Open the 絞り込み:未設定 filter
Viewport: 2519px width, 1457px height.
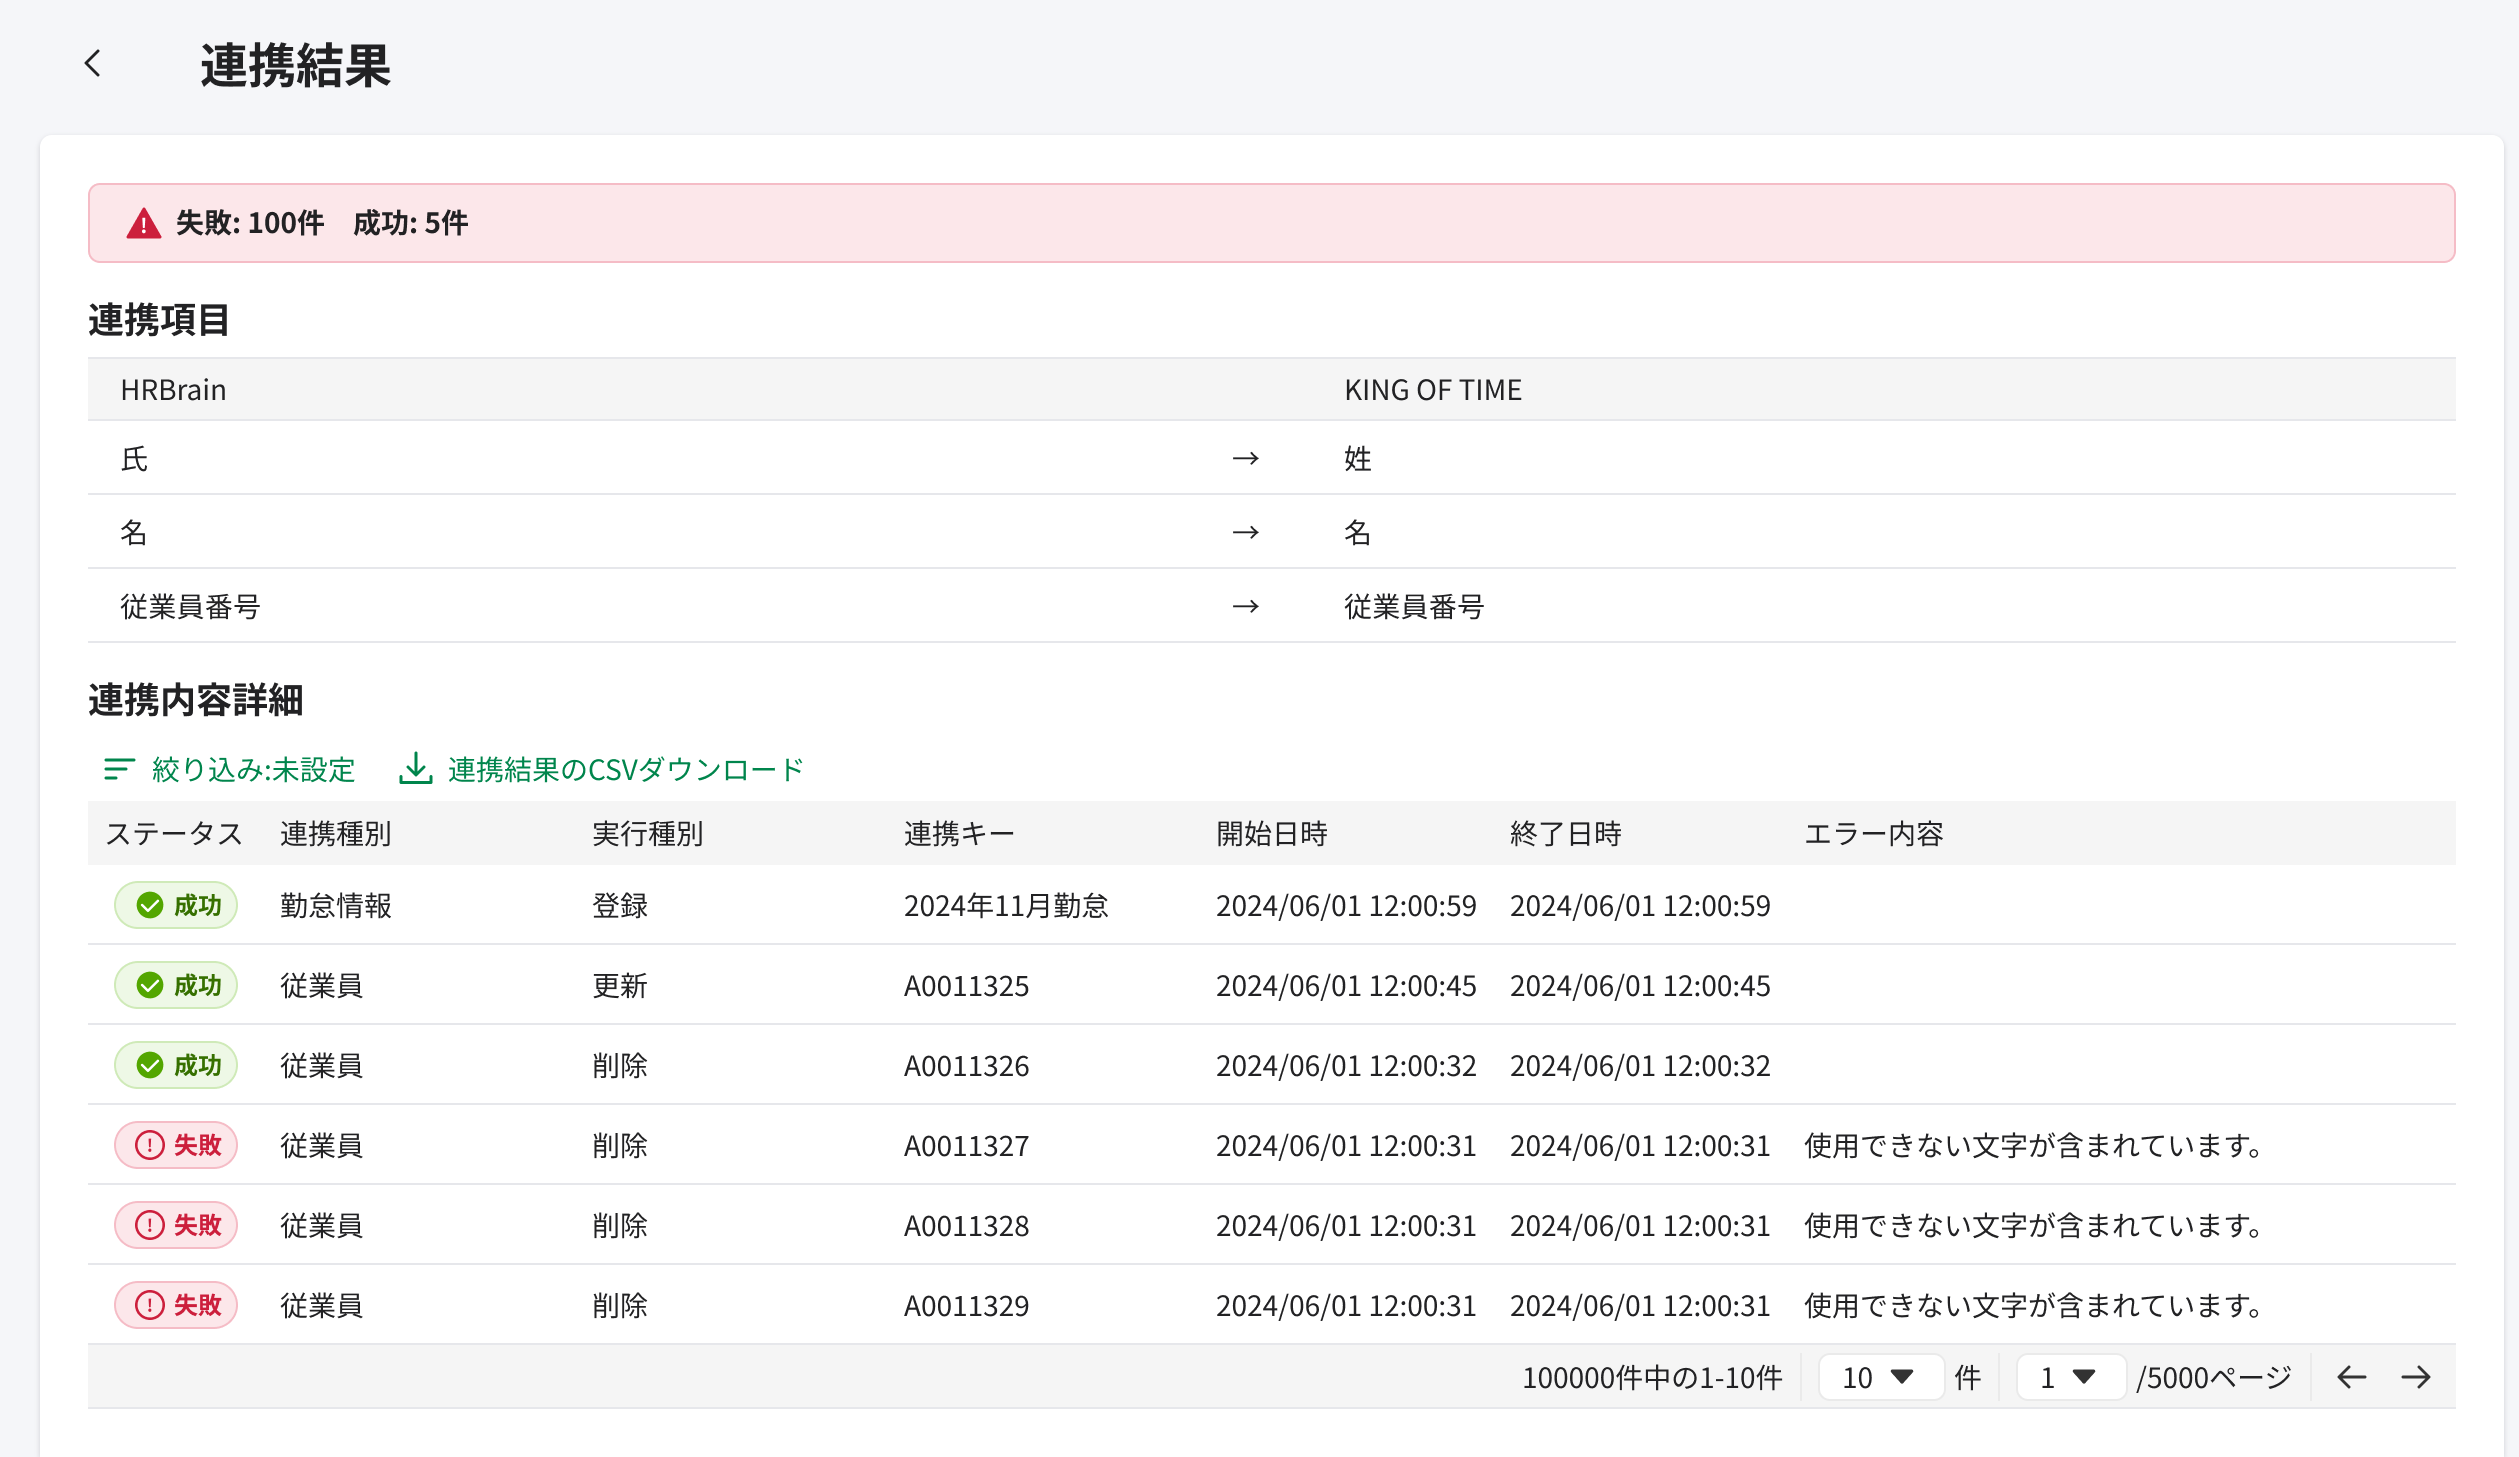tap(229, 769)
